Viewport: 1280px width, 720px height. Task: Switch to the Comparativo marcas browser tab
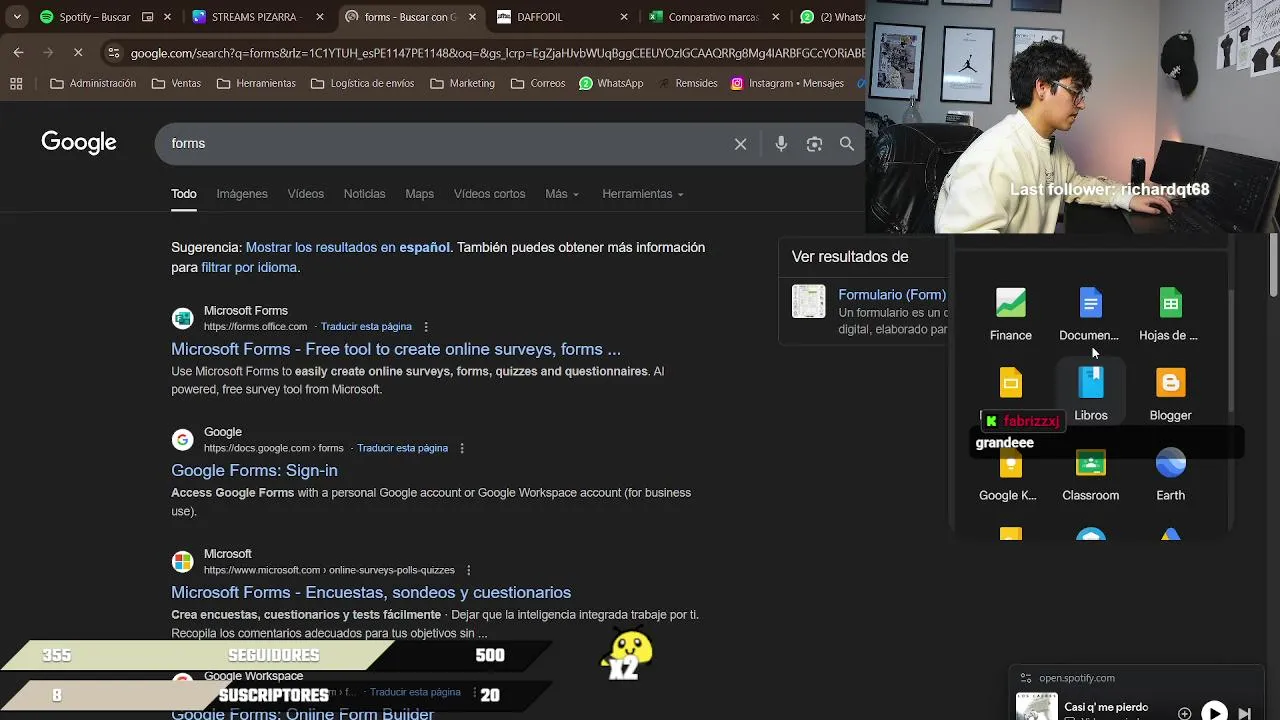coord(712,17)
